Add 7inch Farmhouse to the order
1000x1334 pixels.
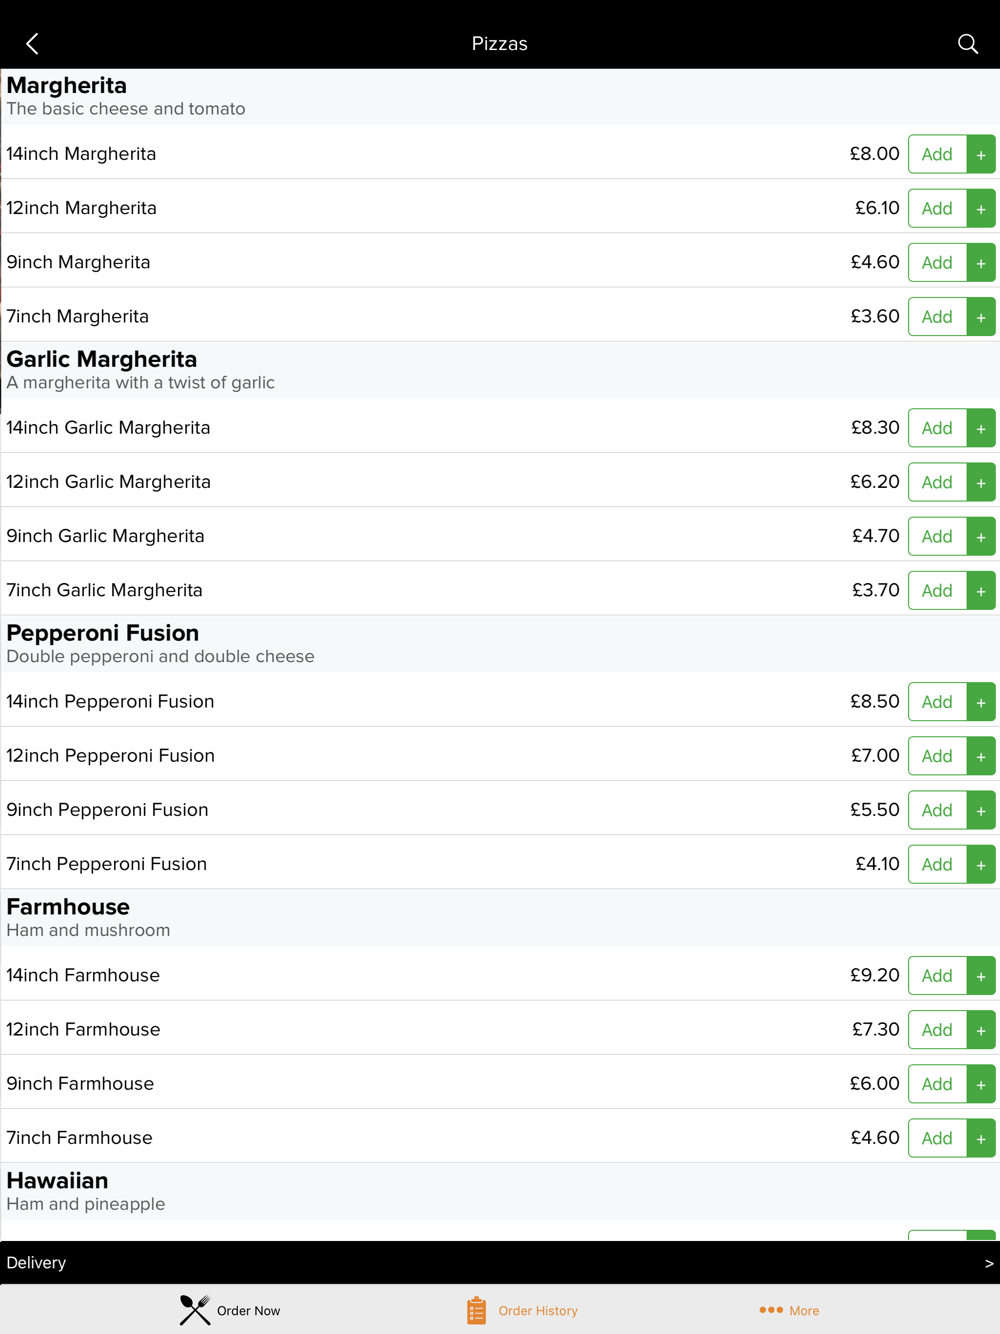pyautogui.click(x=937, y=1138)
